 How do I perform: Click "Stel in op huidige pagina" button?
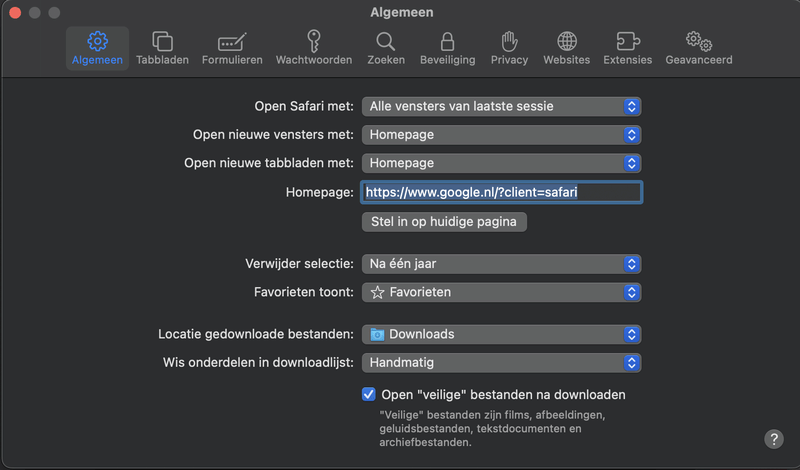point(443,222)
